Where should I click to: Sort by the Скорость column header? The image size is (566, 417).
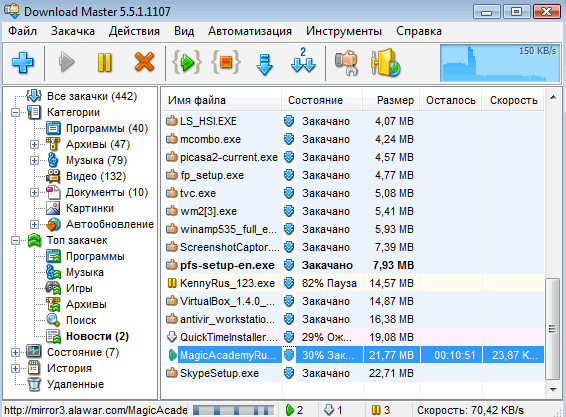(x=513, y=100)
